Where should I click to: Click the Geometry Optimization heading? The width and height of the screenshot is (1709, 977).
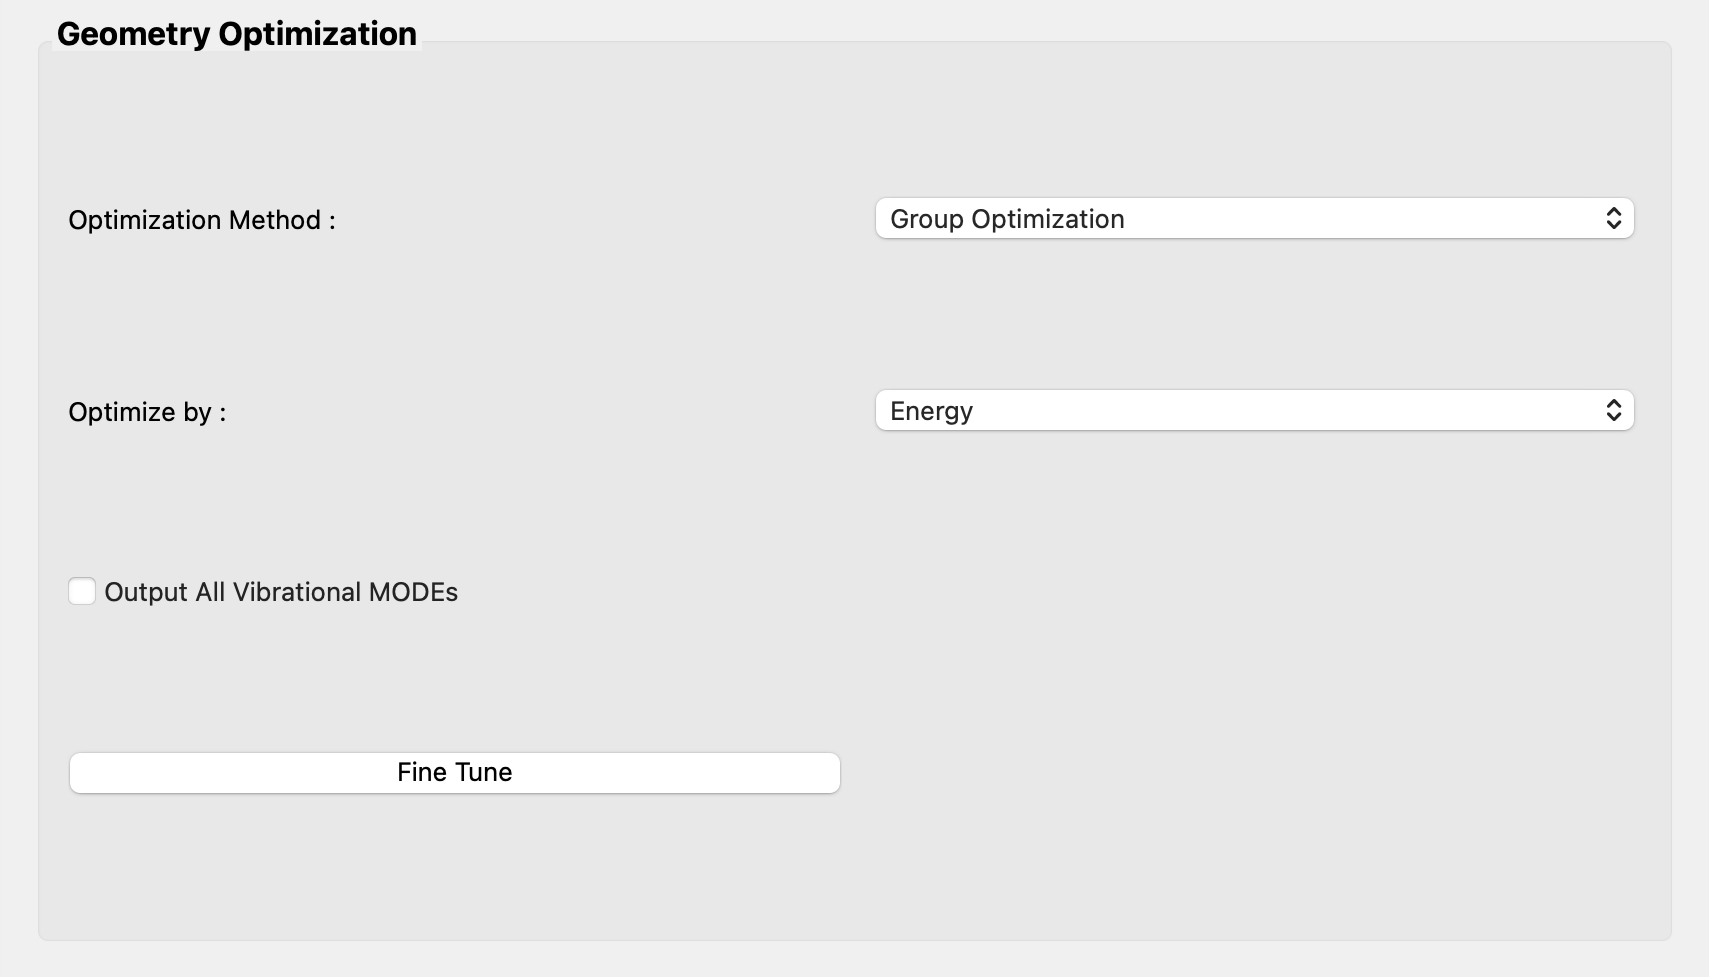pos(238,32)
